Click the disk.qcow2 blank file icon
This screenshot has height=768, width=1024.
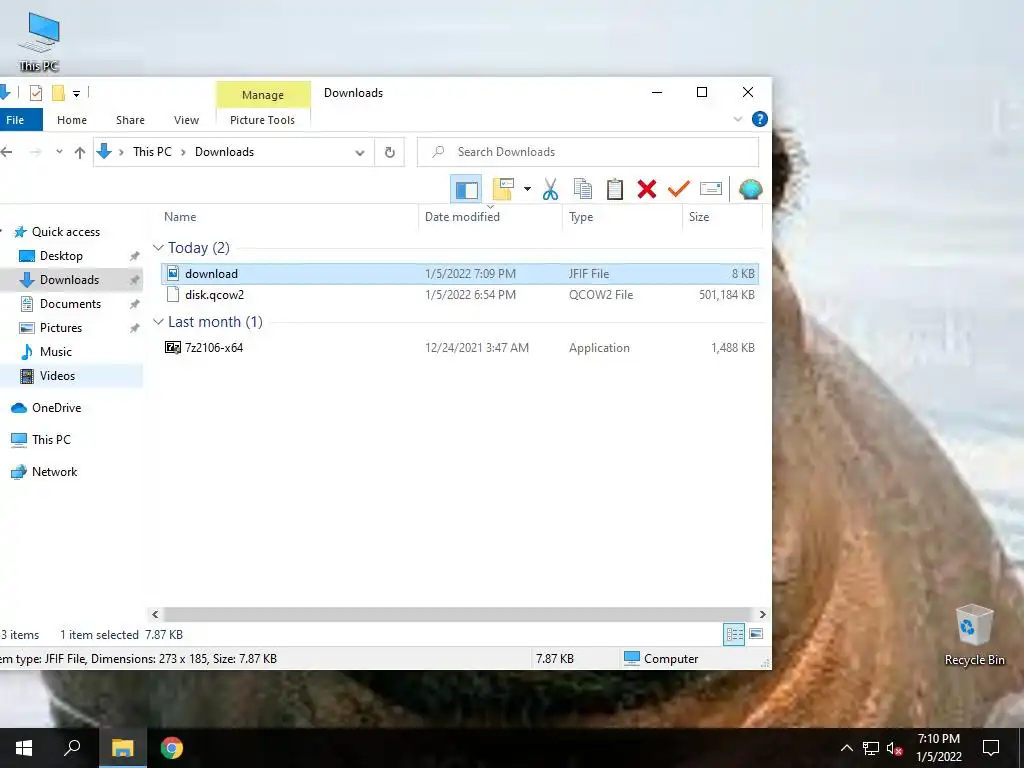173,295
